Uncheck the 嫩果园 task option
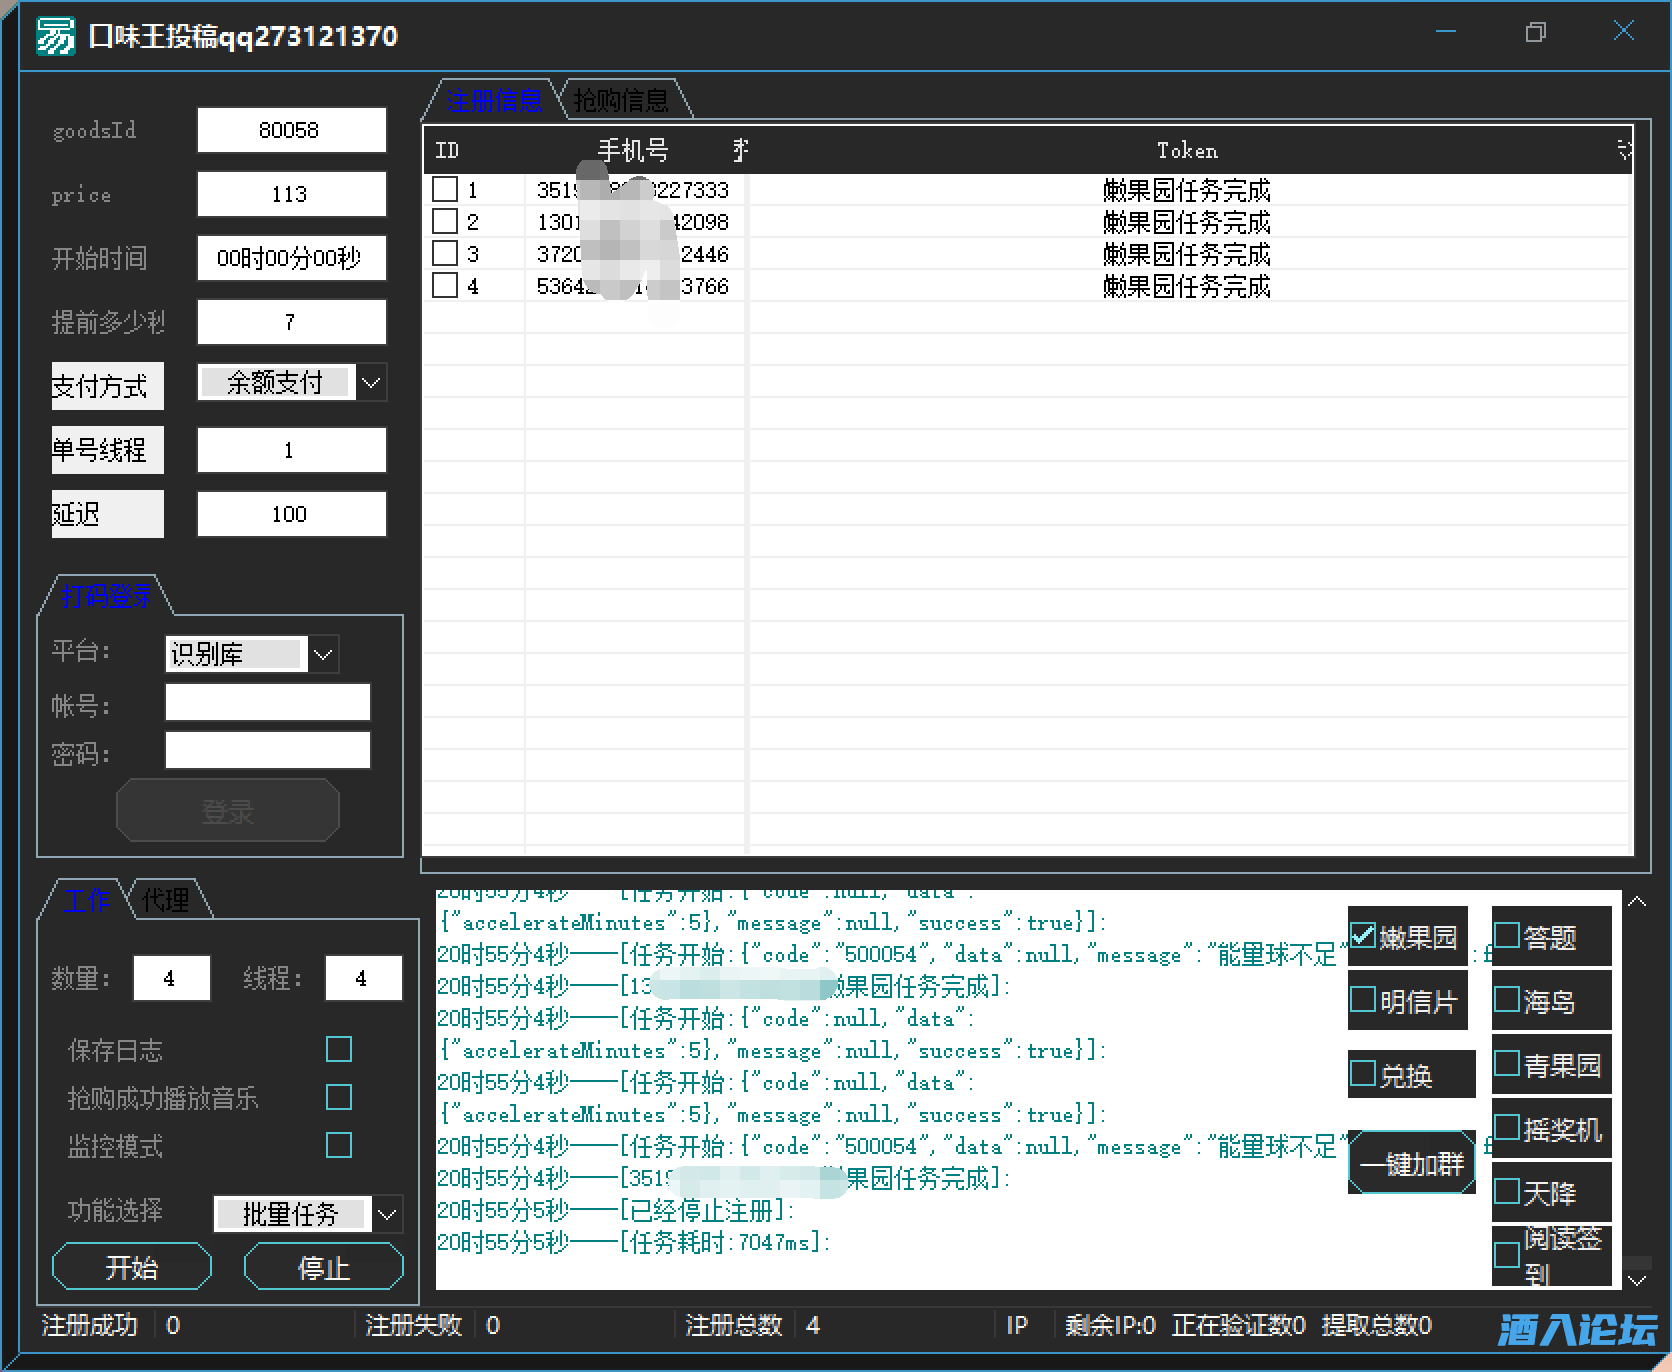The height and width of the screenshot is (1372, 1672). (x=1363, y=936)
